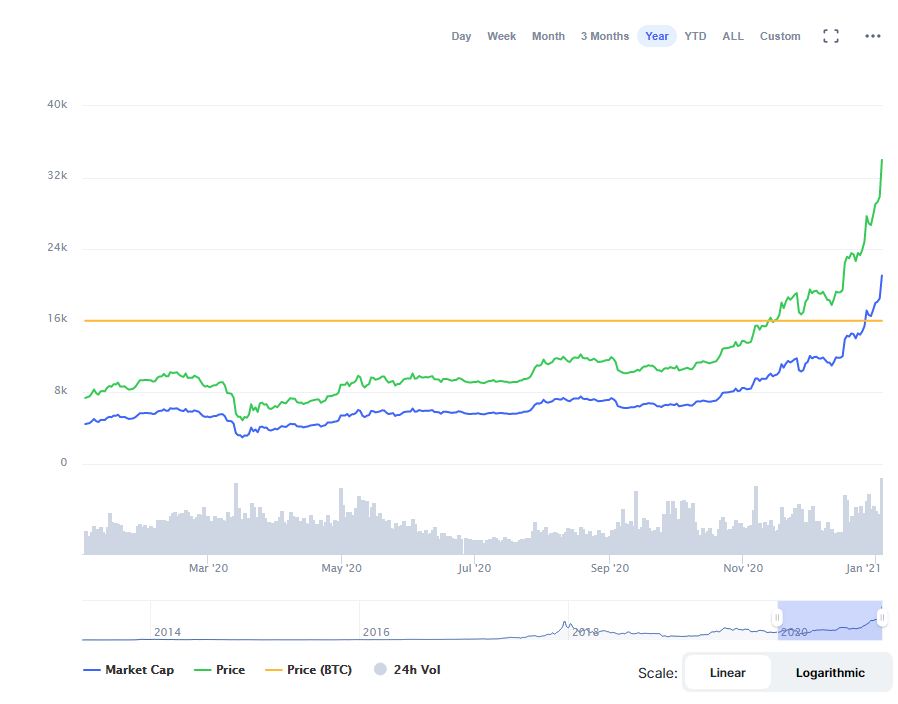
Task: Toggle Market Cap series visibility
Action: point(128,670)
